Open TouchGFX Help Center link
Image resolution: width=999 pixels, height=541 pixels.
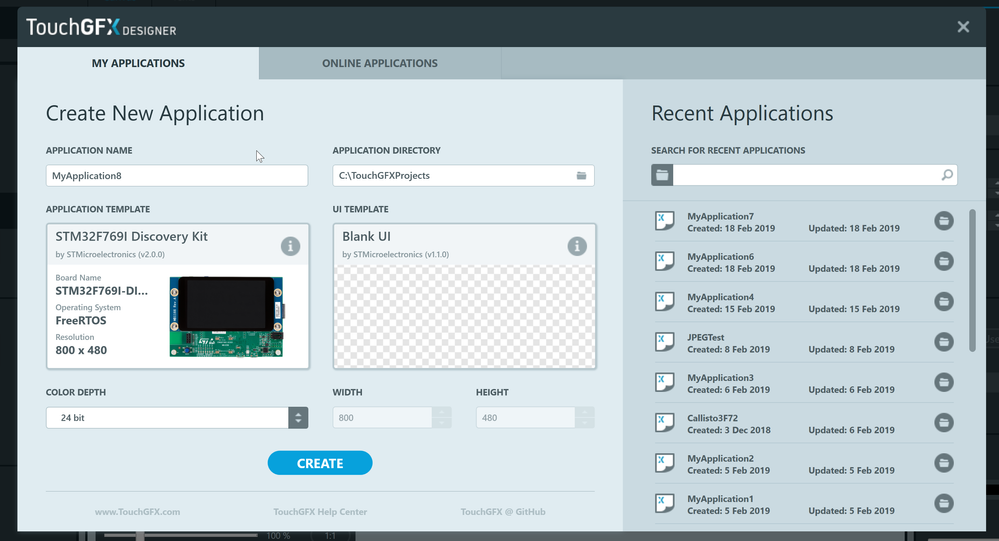(x=320, y=512)
